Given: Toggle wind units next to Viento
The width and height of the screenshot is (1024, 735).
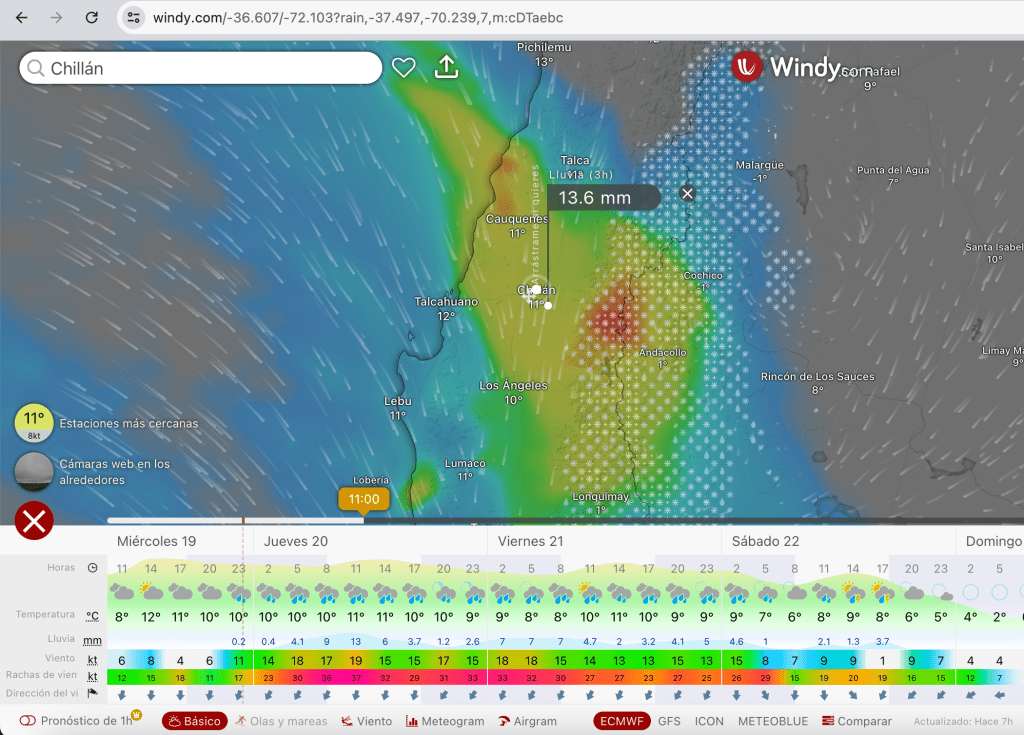Looking at the screenshot, I should pyautogui.click(x=92, y=660).
